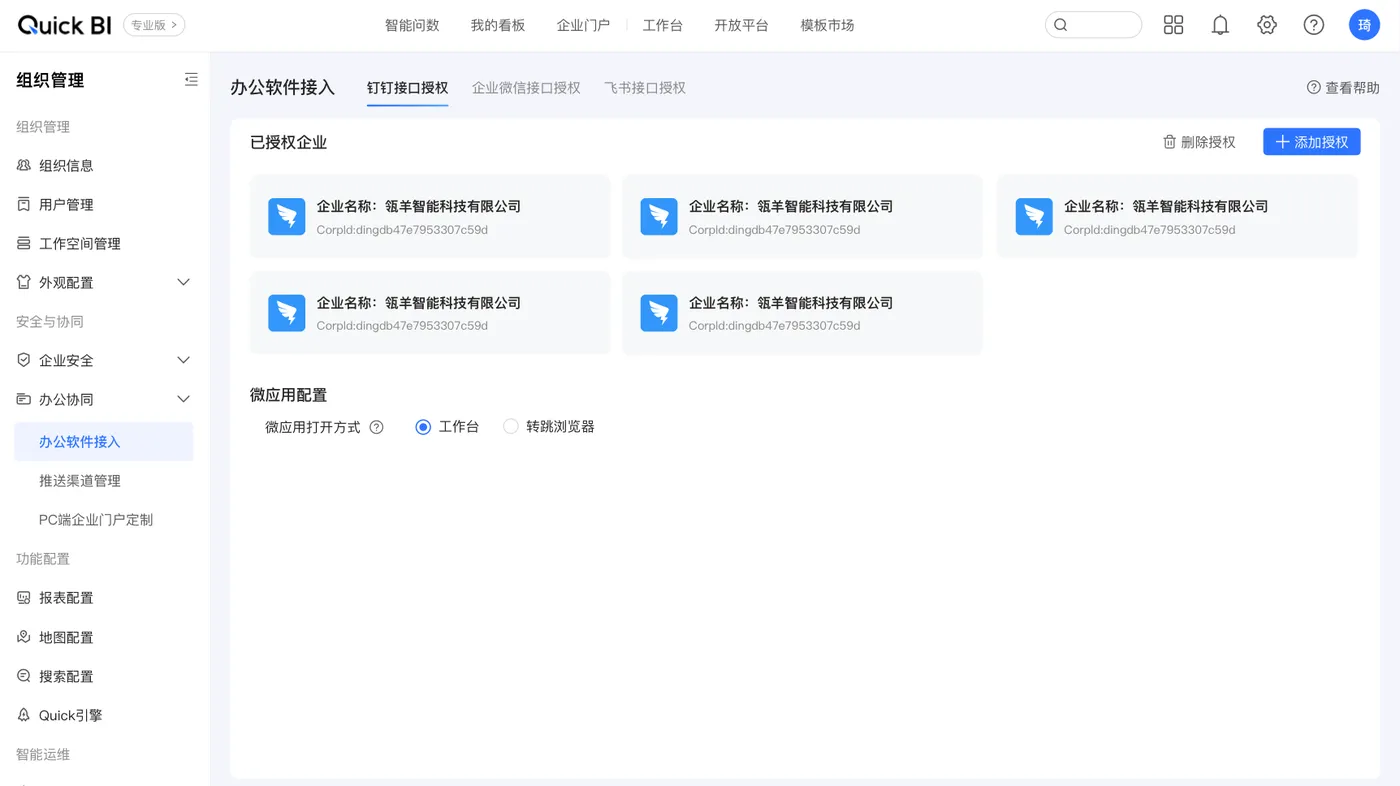Click the help question mark in top bar
The image size is (1400, 786).
pyautogui.click(x=1314, y=25)
